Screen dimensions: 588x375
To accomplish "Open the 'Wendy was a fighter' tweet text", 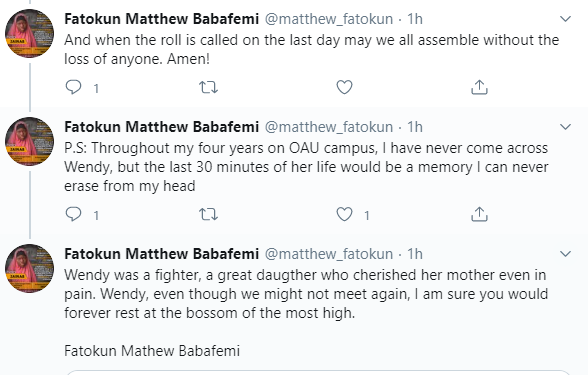I will 306,294.
